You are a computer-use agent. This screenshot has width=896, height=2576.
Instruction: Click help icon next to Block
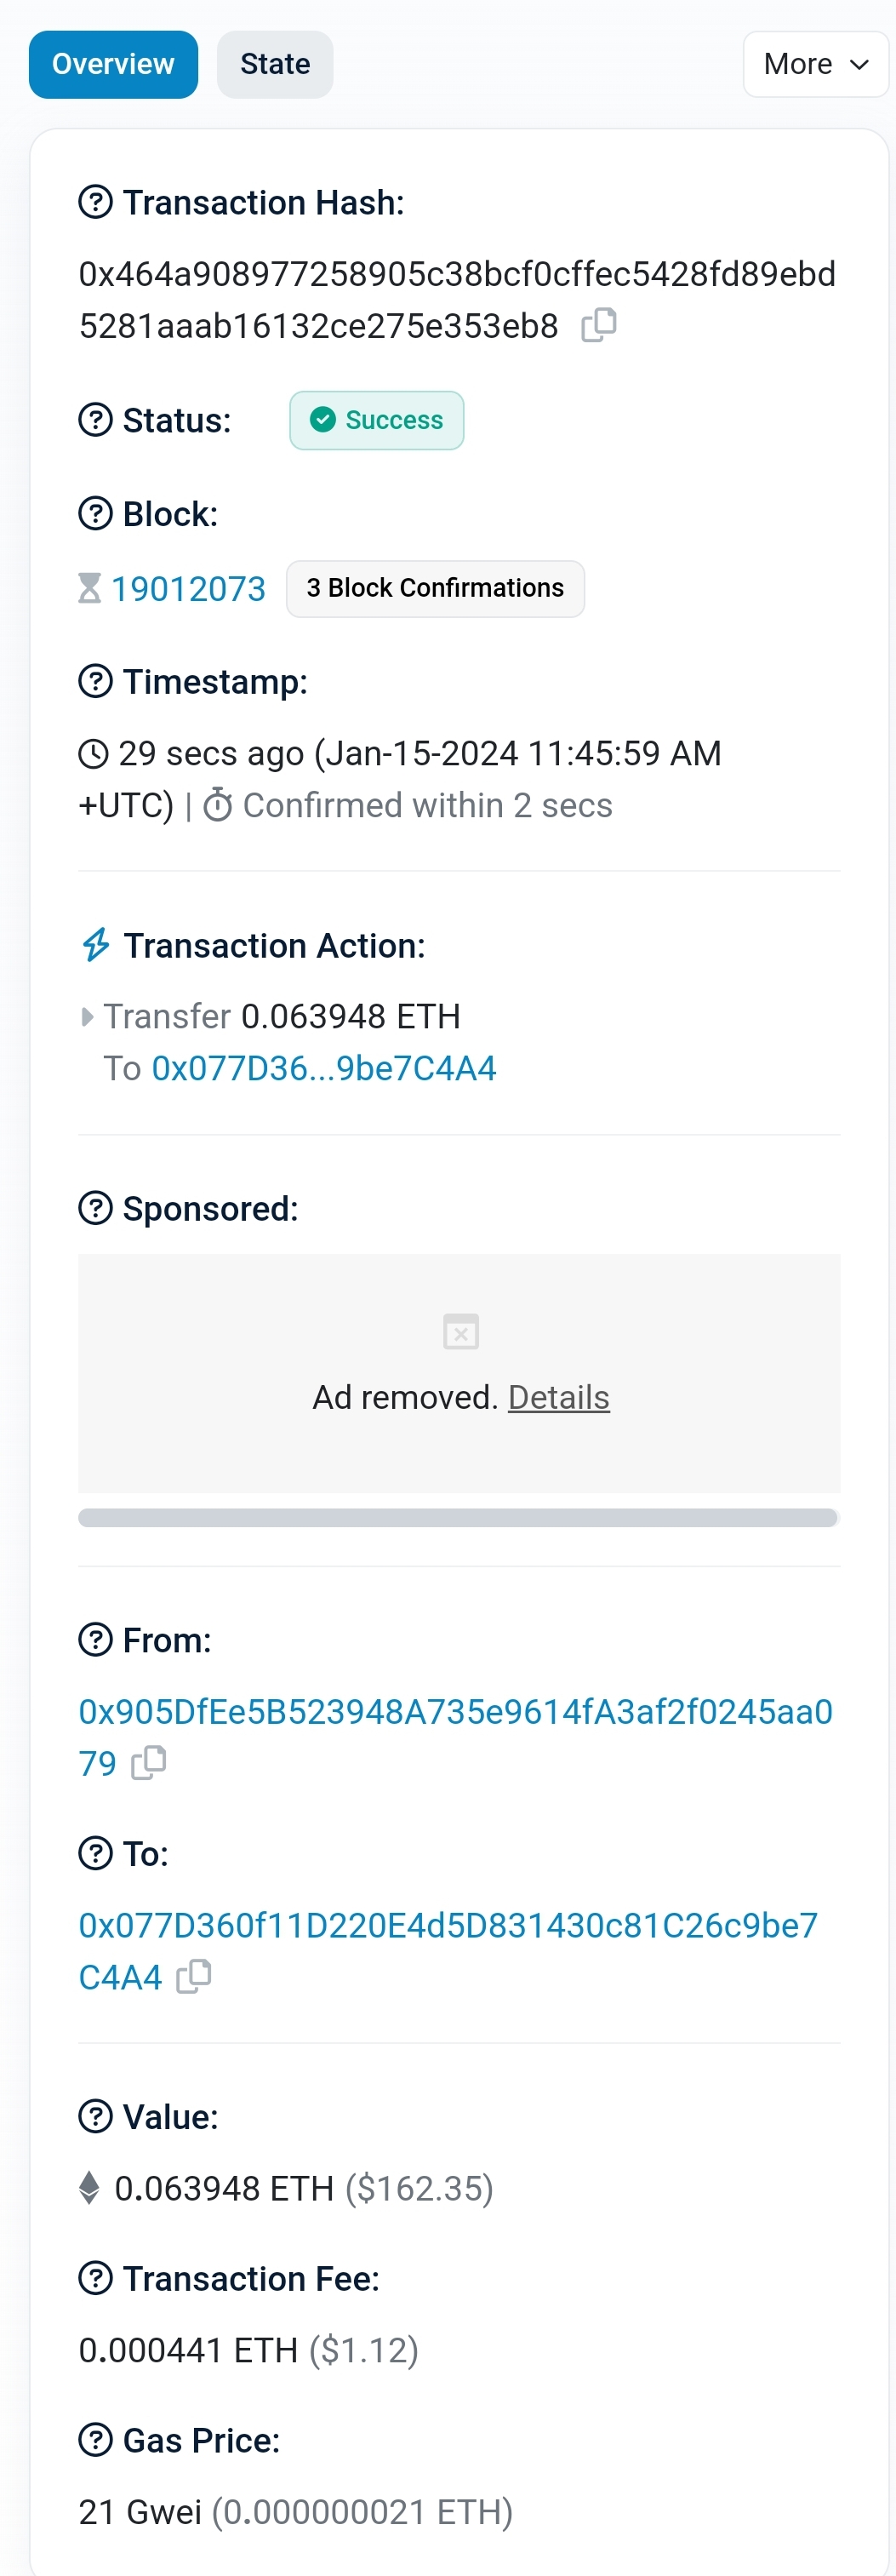(95, 514)
